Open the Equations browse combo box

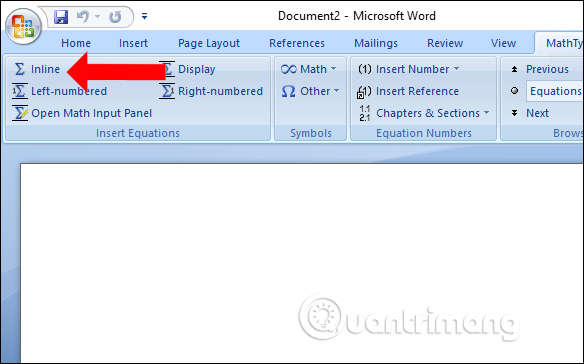tap(555, 91)
